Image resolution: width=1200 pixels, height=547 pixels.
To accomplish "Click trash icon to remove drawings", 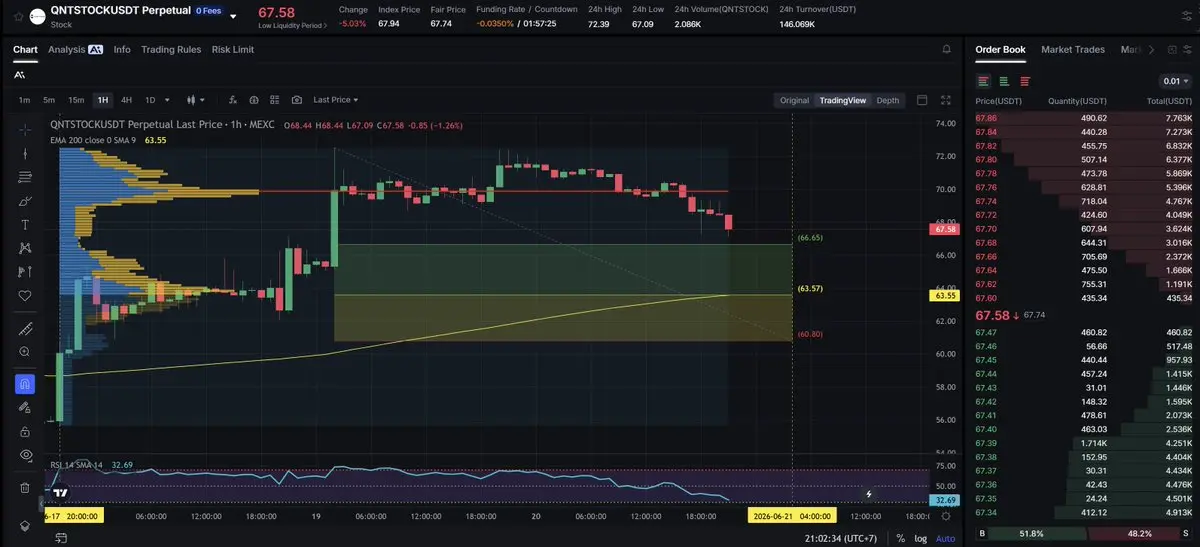I will tap(25, 488).
